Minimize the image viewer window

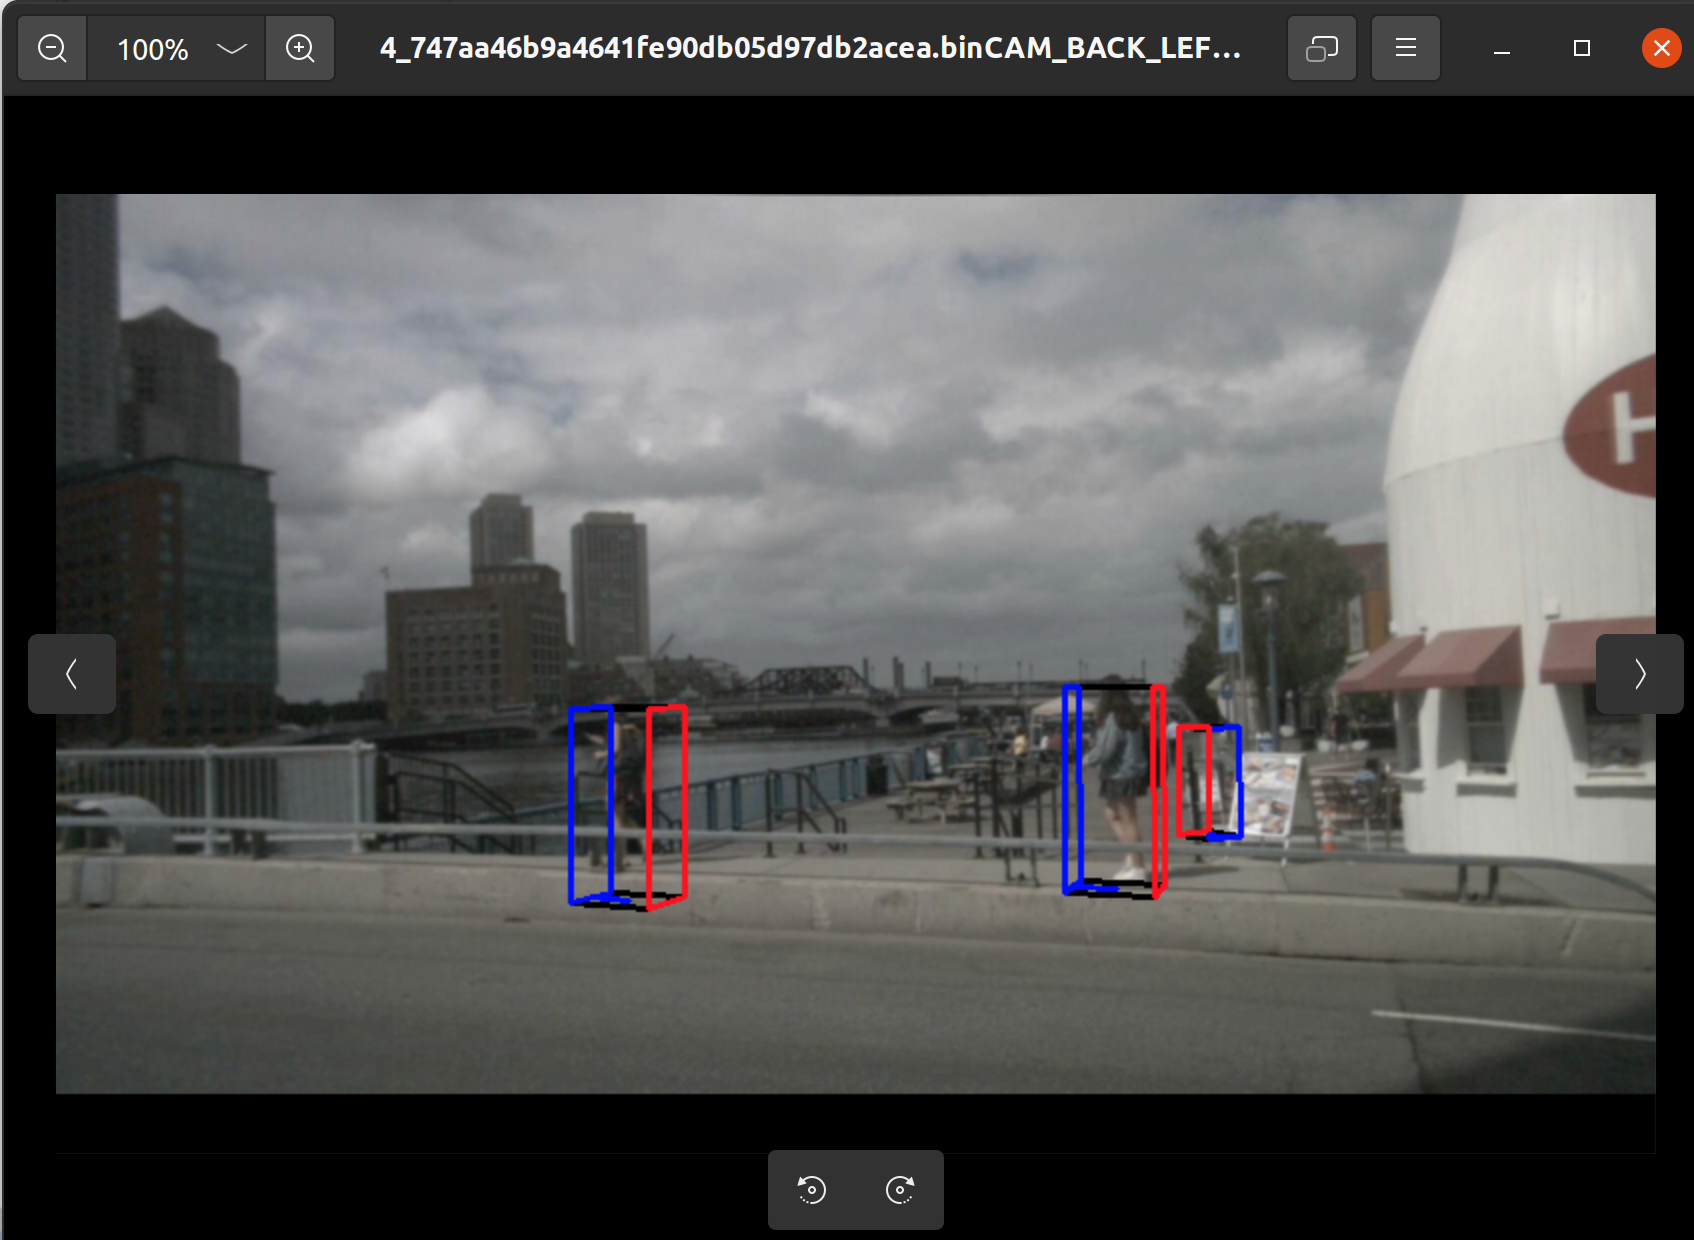click(1501, 49)
